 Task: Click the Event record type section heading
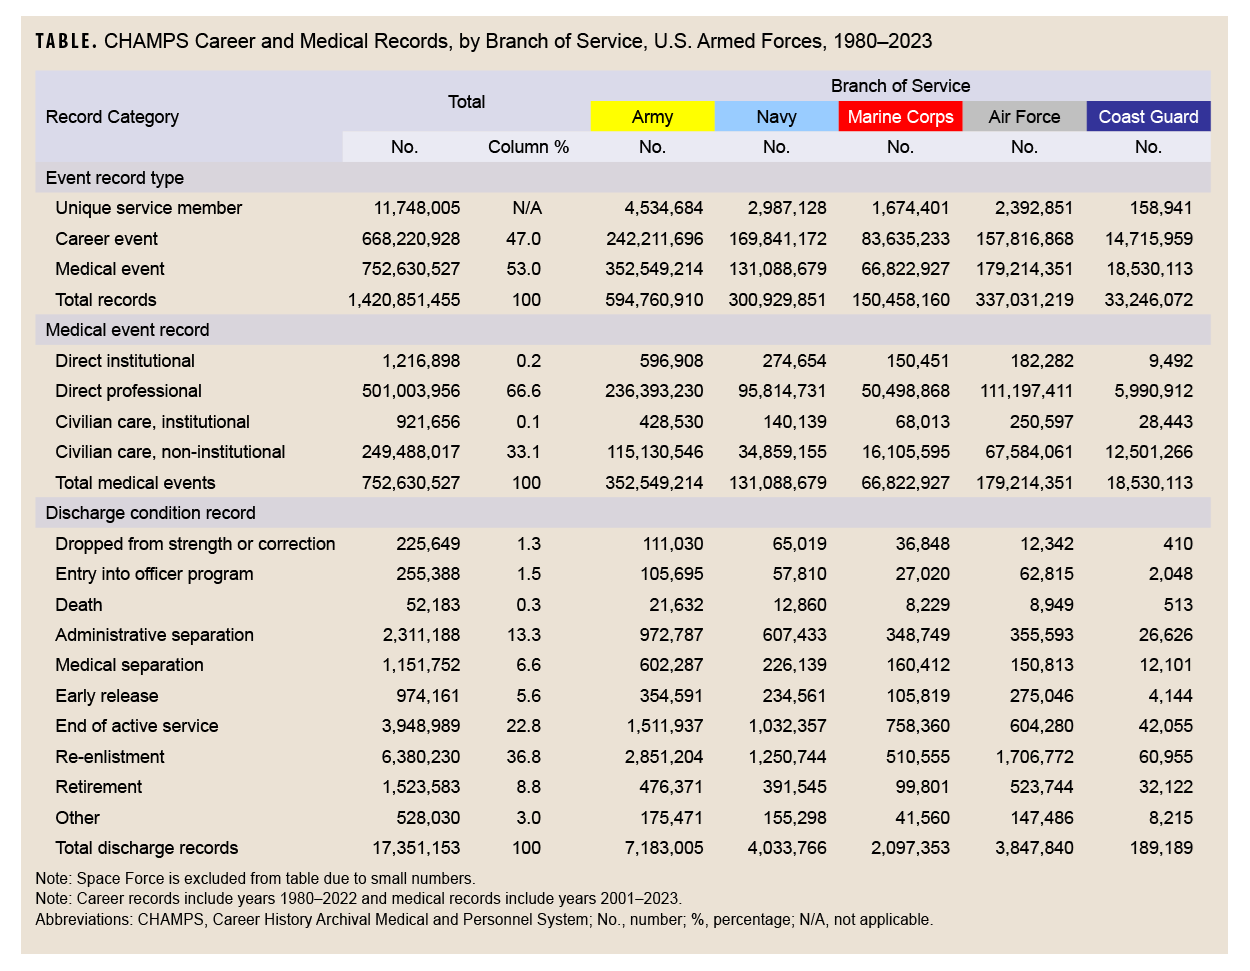tap(115, 178)
